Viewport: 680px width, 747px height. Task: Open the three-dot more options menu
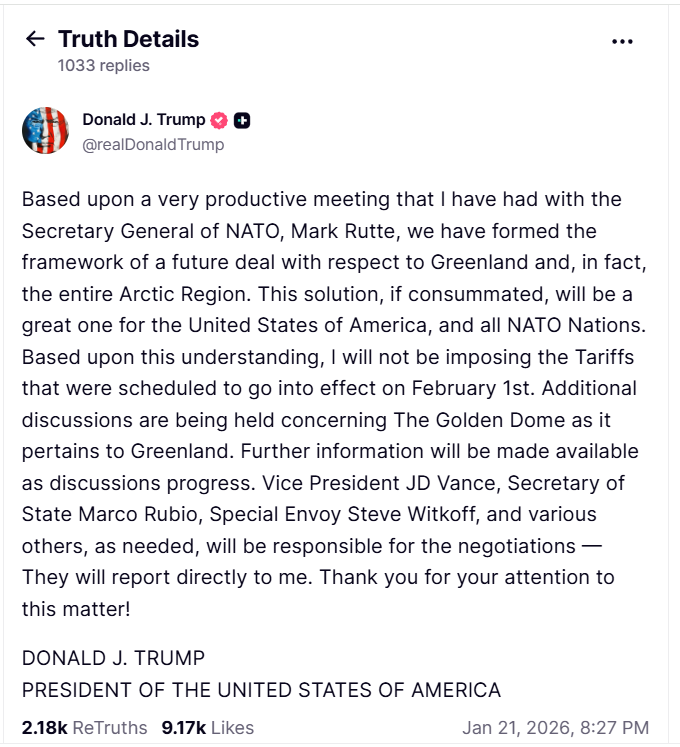[x=622, y=41]
